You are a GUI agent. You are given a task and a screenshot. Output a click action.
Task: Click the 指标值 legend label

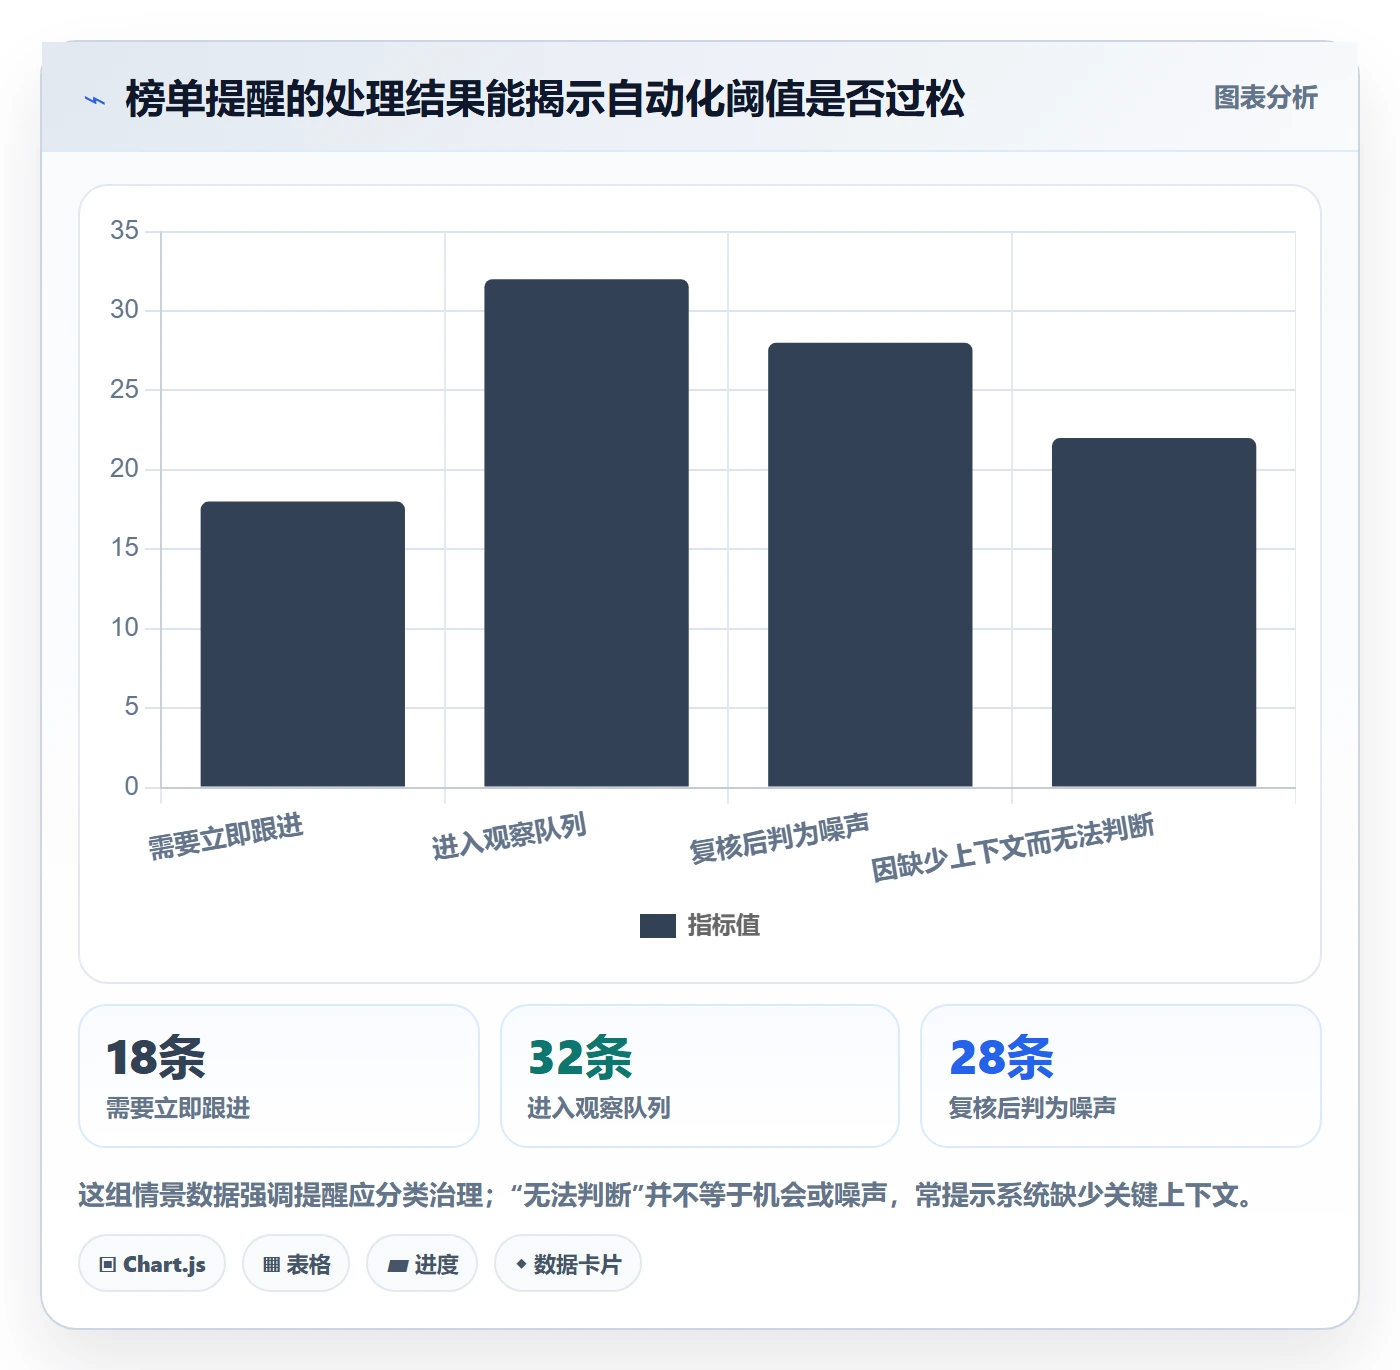coord(724,926)
